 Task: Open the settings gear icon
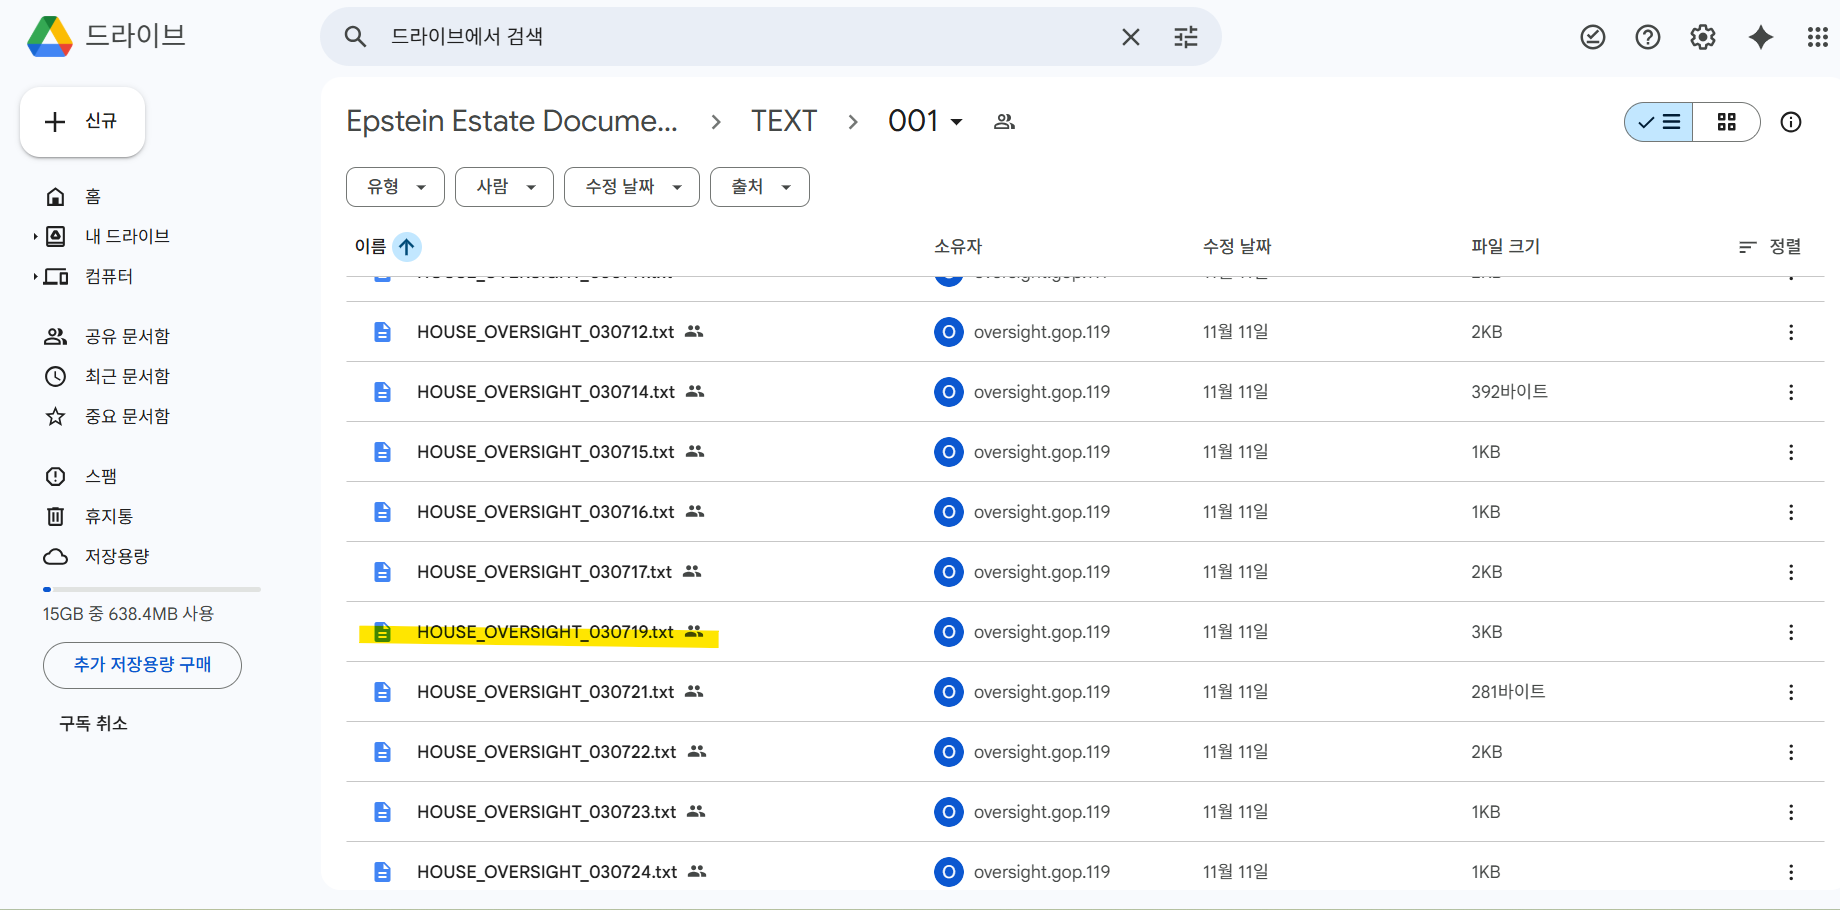[x=1703, y=37]
